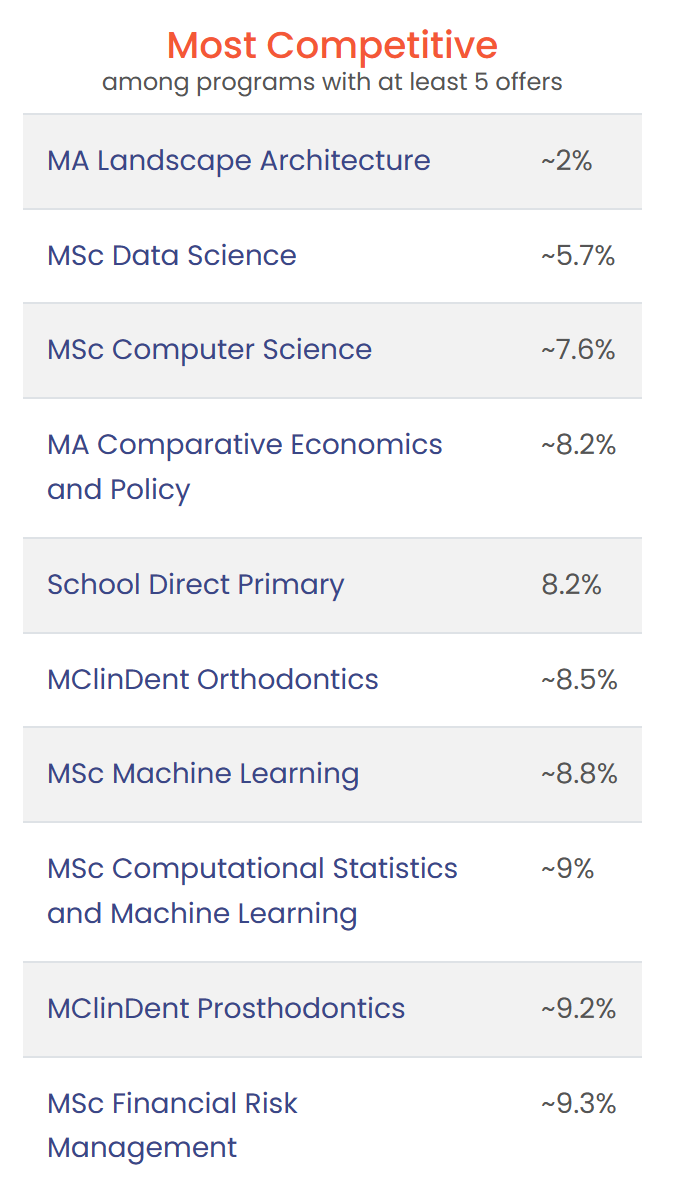
Task: Click the ~2% rate for Landscape Architecture
Action: coord(567,161)
